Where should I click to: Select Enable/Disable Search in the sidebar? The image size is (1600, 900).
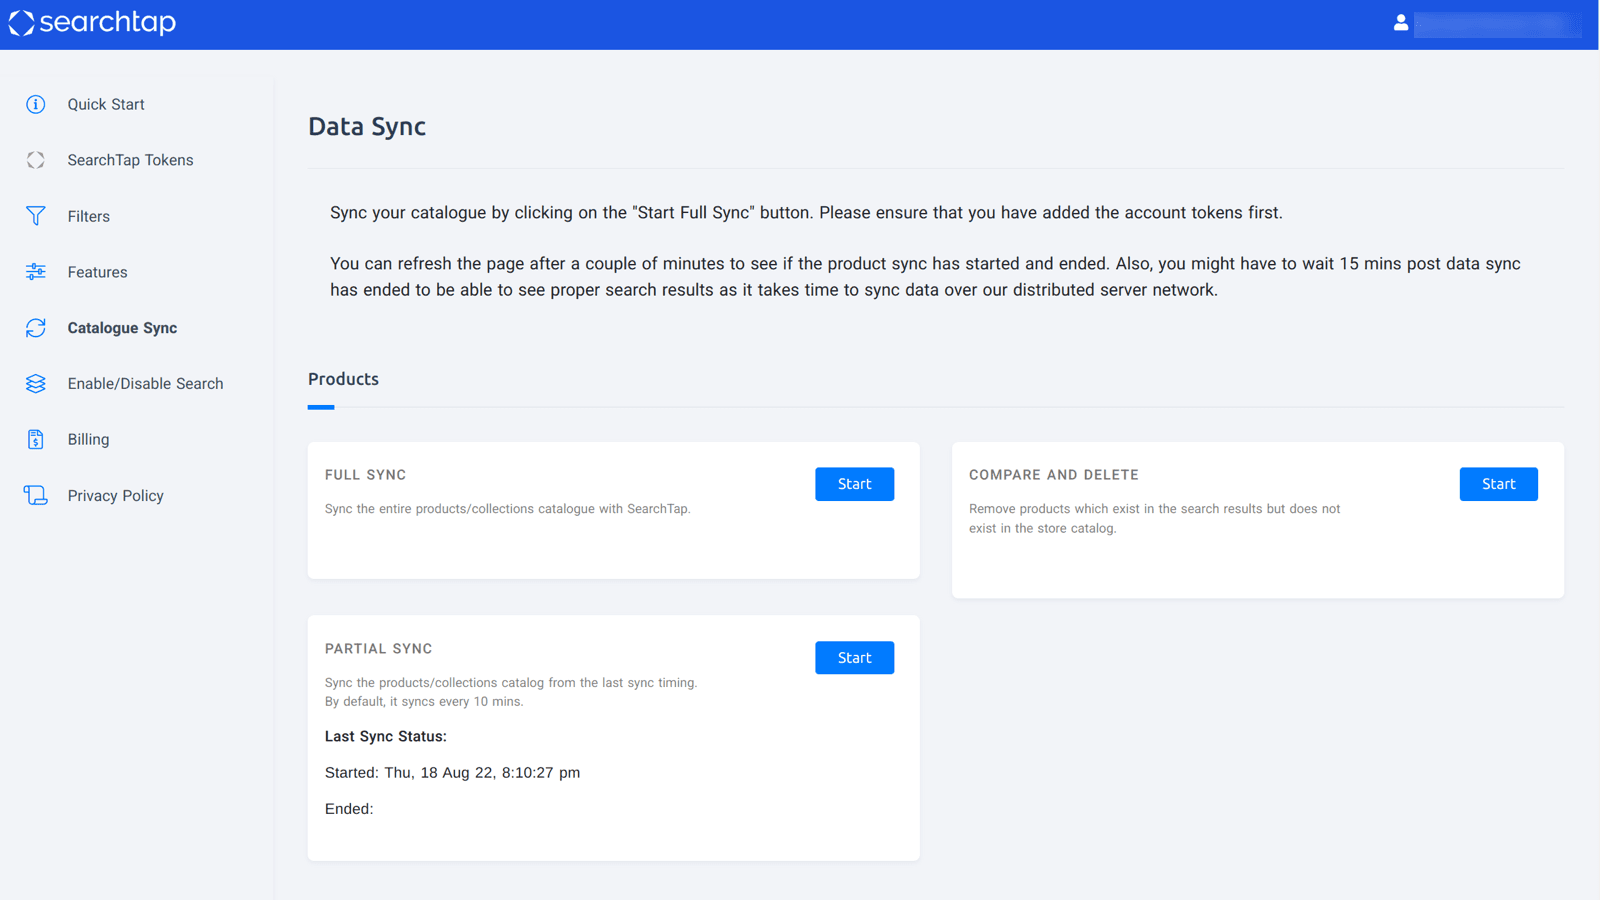[145, 384]
